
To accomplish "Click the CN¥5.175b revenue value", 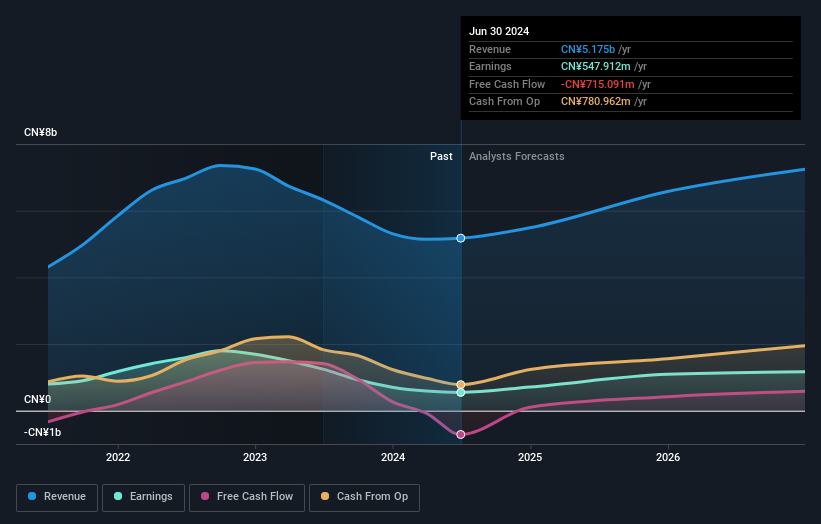I will [587, 49].
